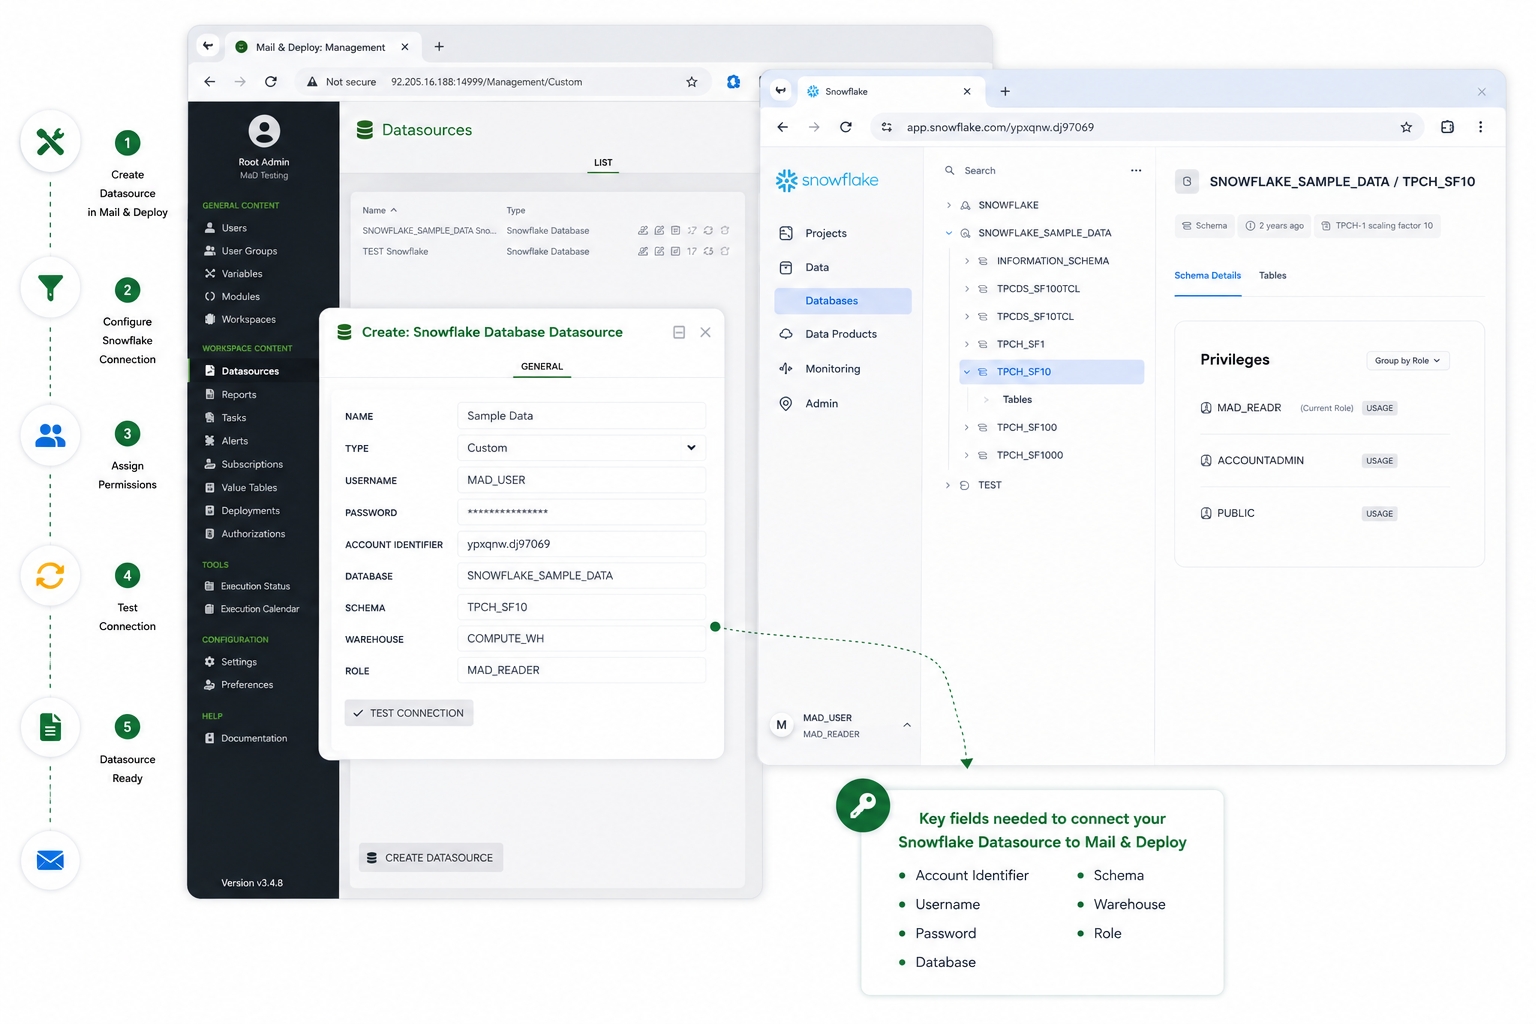The height and width of the screenshot is (1024, 1536).
Task: Reload the Snowflake browser page
Action: tap(846, 127)
